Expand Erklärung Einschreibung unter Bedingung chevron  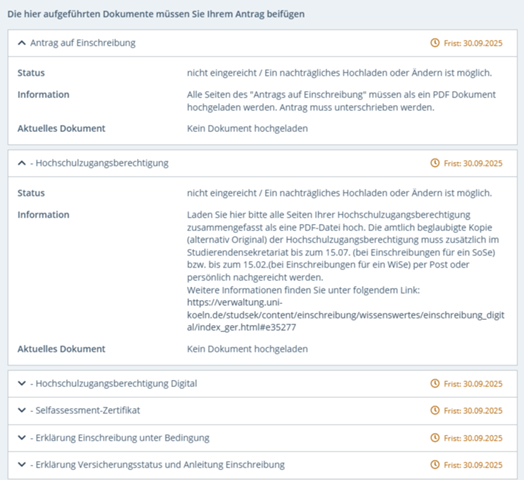22,438
